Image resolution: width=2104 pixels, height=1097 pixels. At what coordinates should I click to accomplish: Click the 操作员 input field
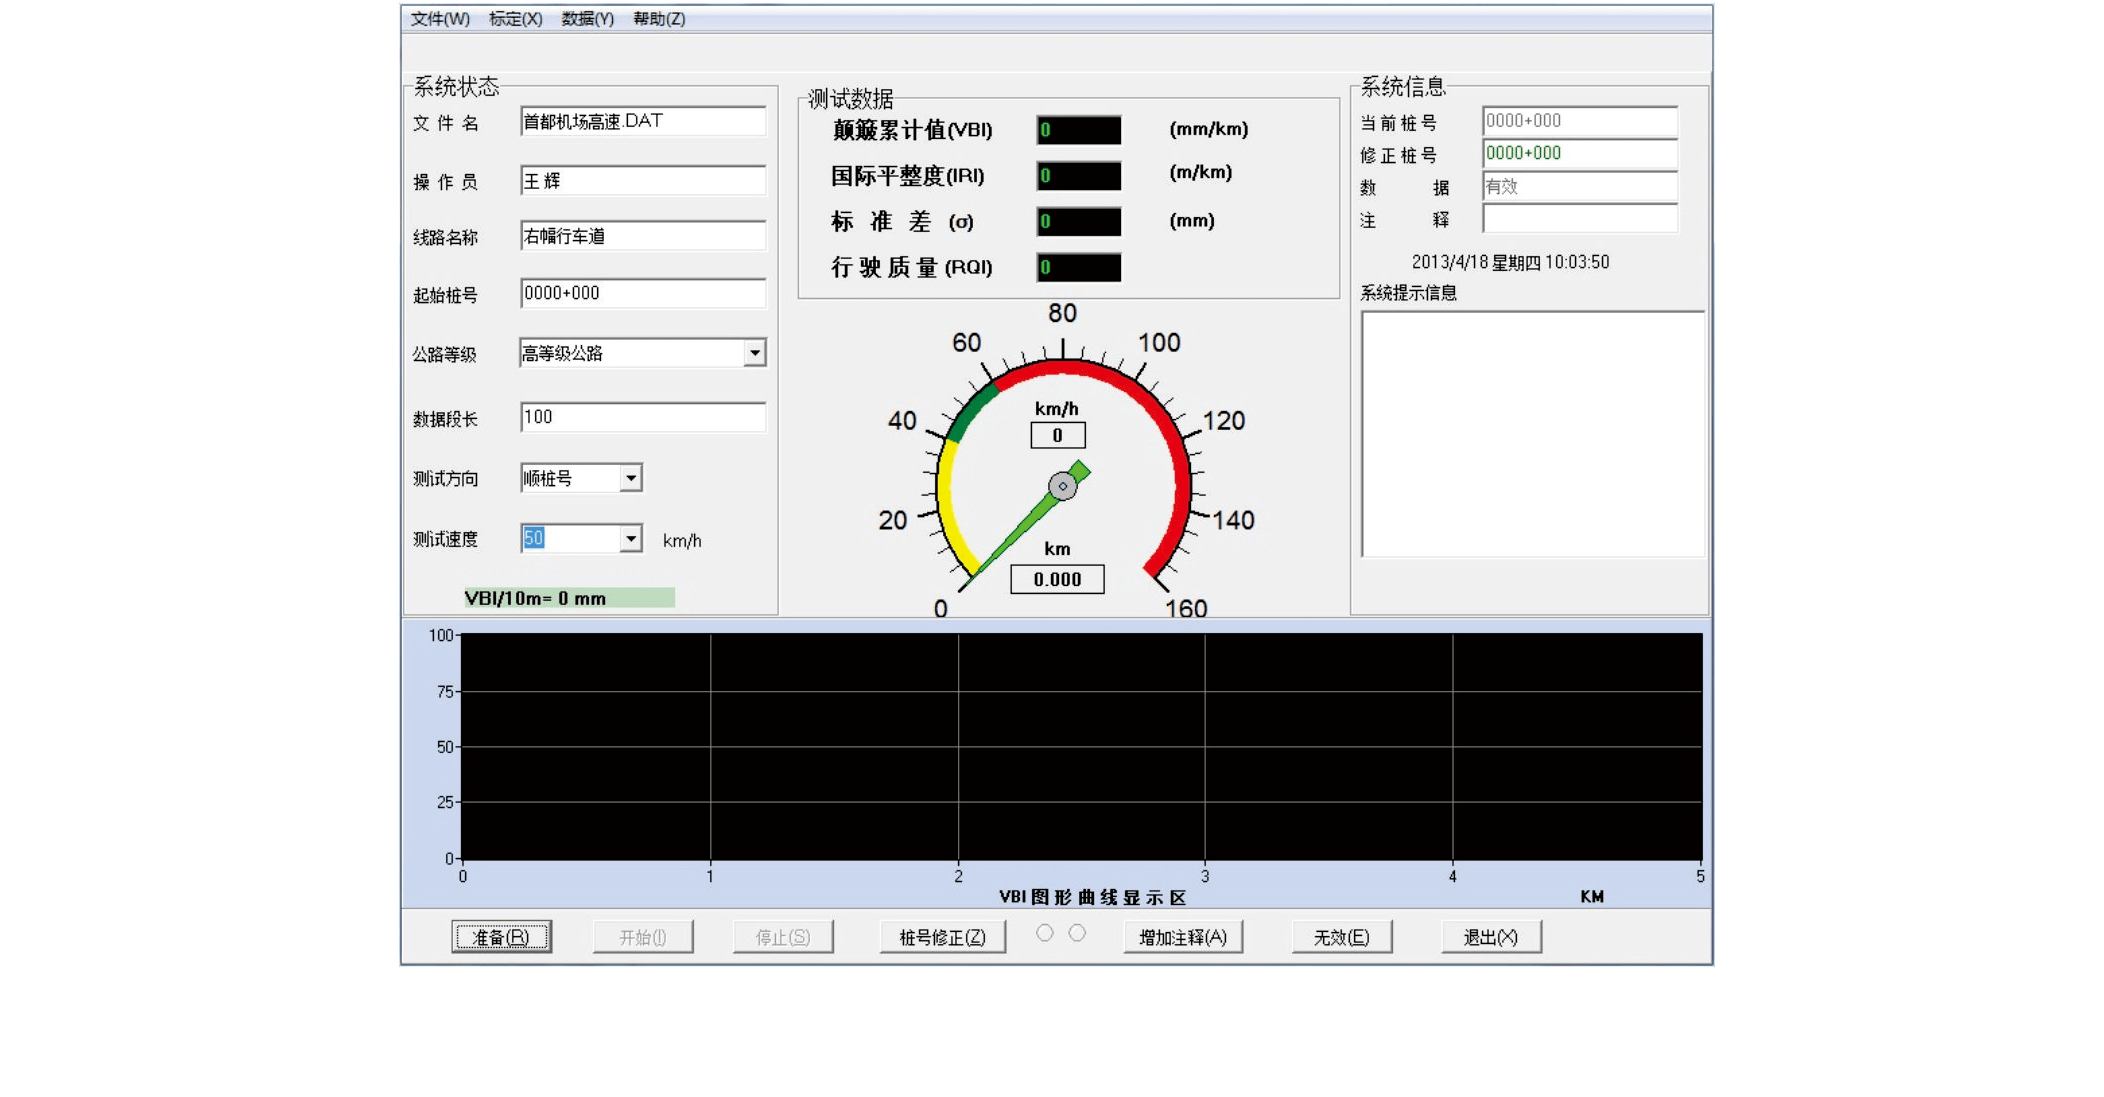coord(643,180)
